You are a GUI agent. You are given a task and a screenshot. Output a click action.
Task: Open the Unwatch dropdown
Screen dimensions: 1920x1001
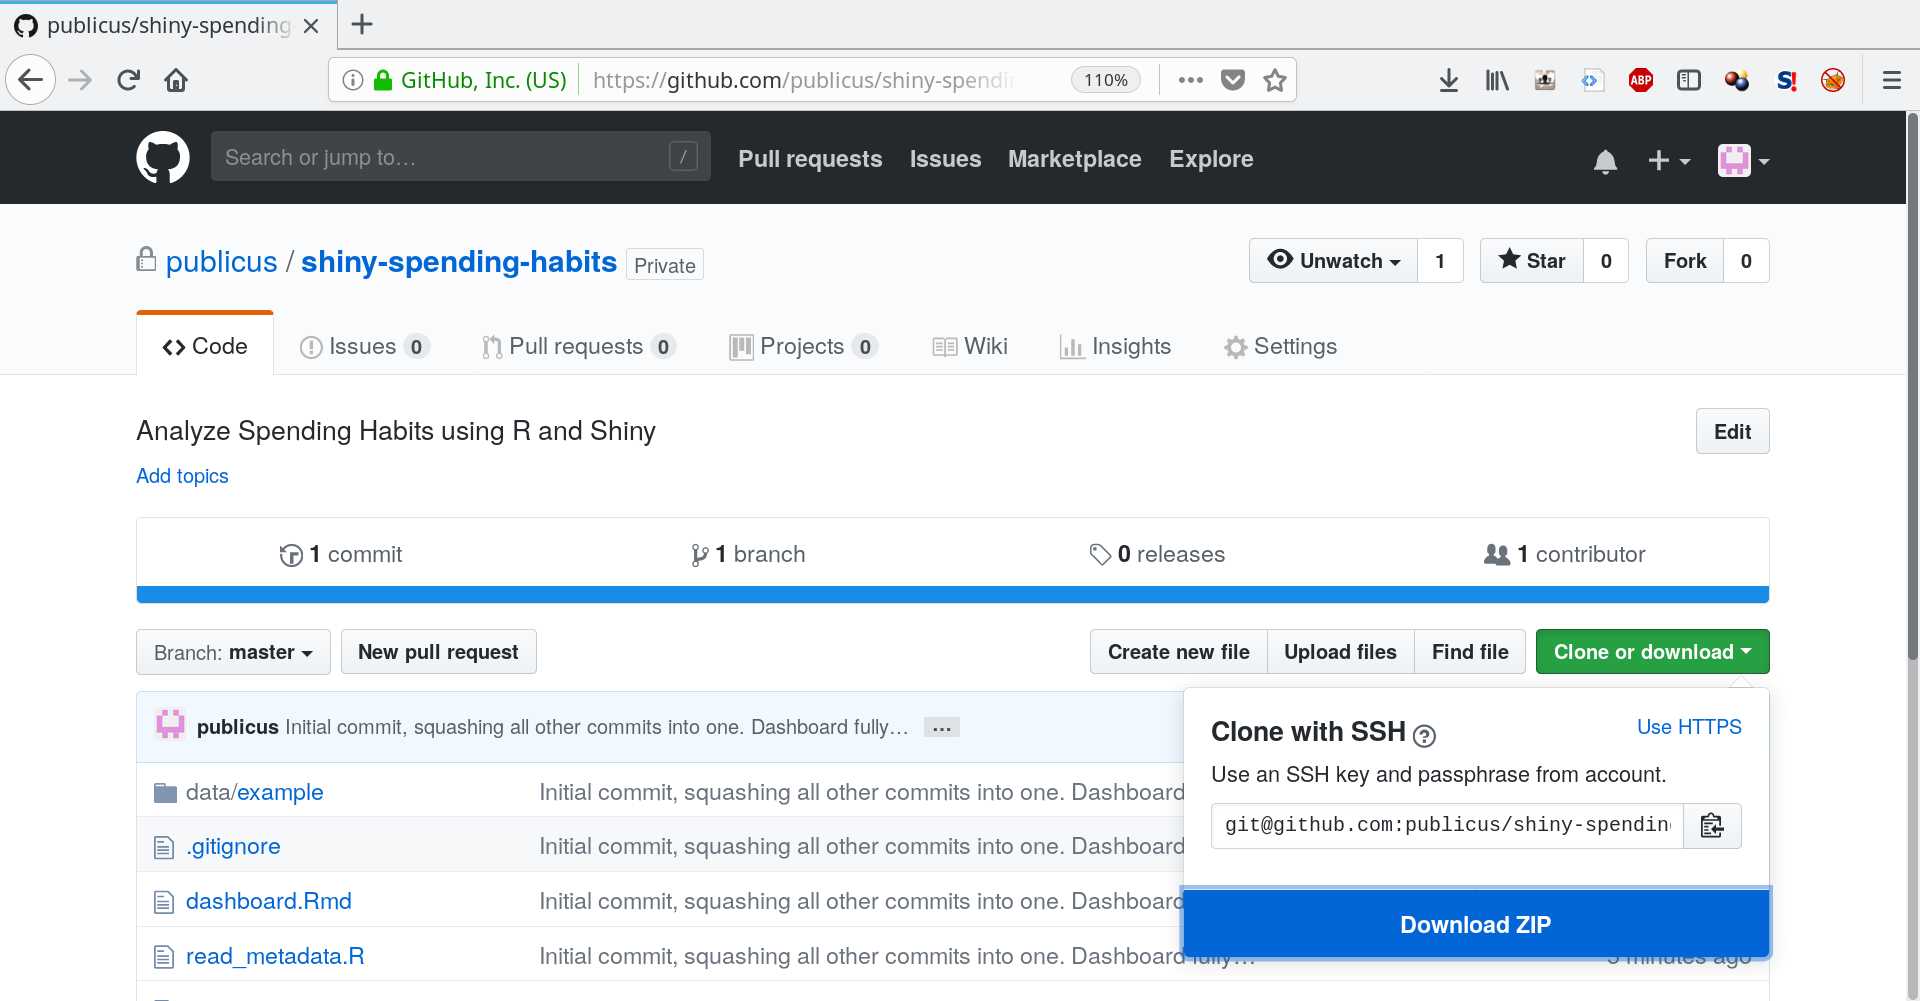(x=1333, y=260)
